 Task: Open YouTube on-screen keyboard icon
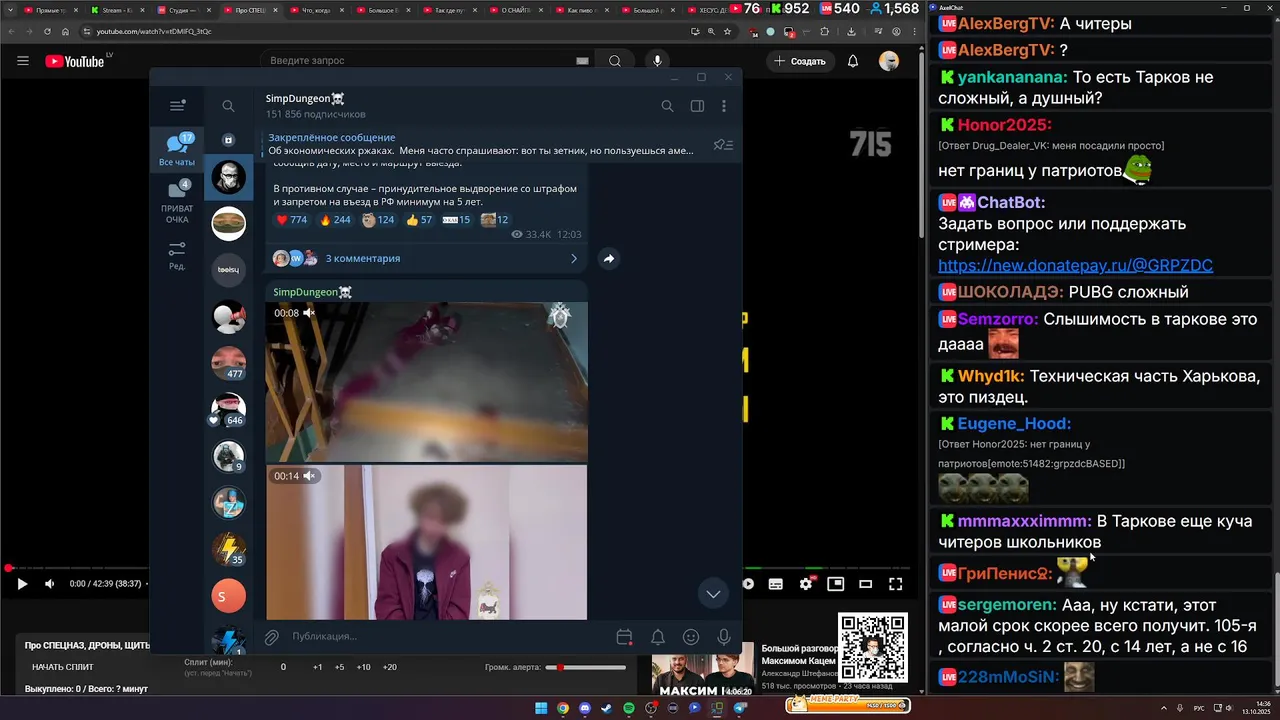click(x=582, y=61)
